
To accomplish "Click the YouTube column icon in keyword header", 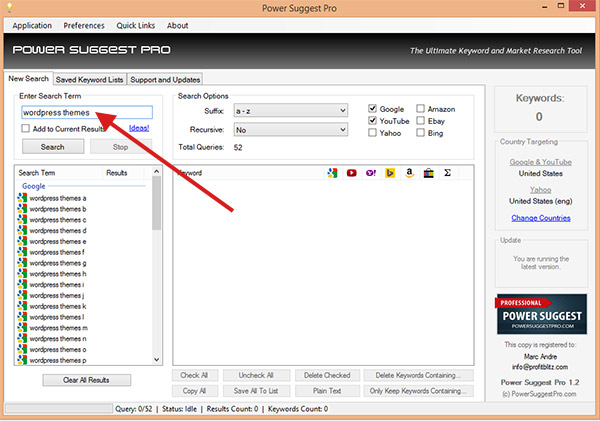I will (351, 173).
